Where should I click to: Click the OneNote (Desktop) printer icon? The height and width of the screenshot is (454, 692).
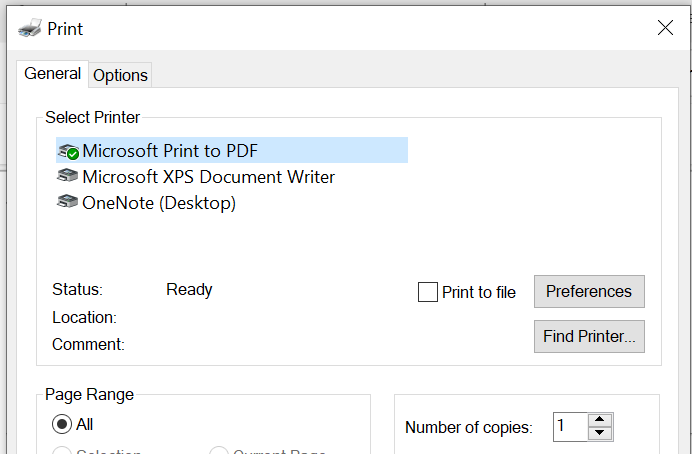point(68,201)
